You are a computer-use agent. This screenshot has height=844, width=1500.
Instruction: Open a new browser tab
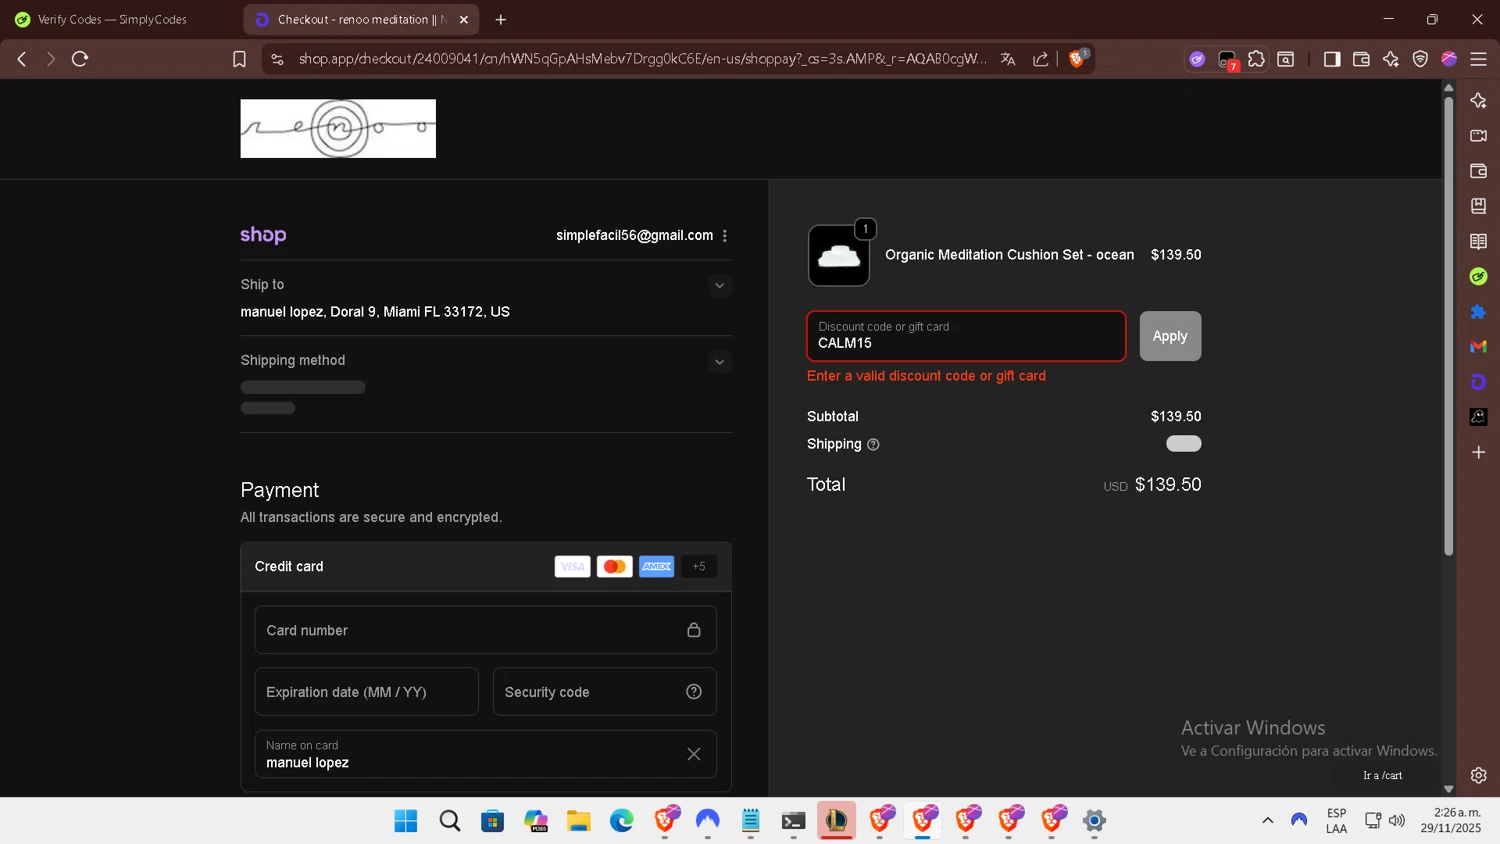coord(501,20)
